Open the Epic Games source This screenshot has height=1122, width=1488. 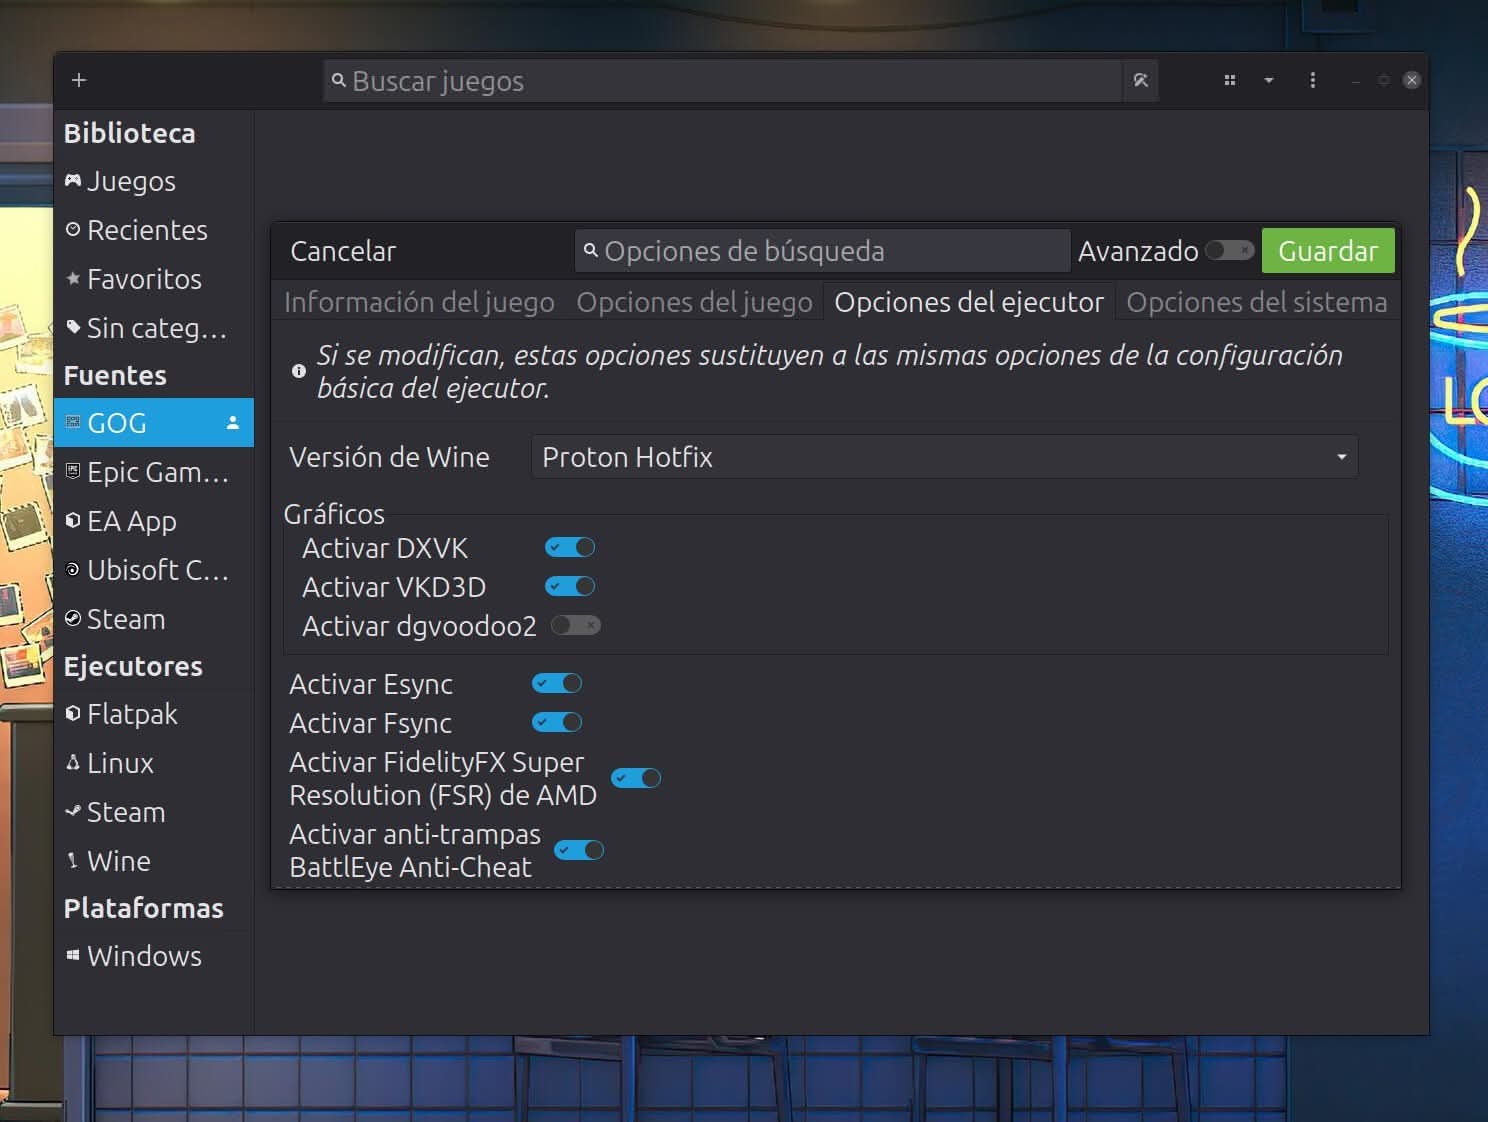(156, 472)
